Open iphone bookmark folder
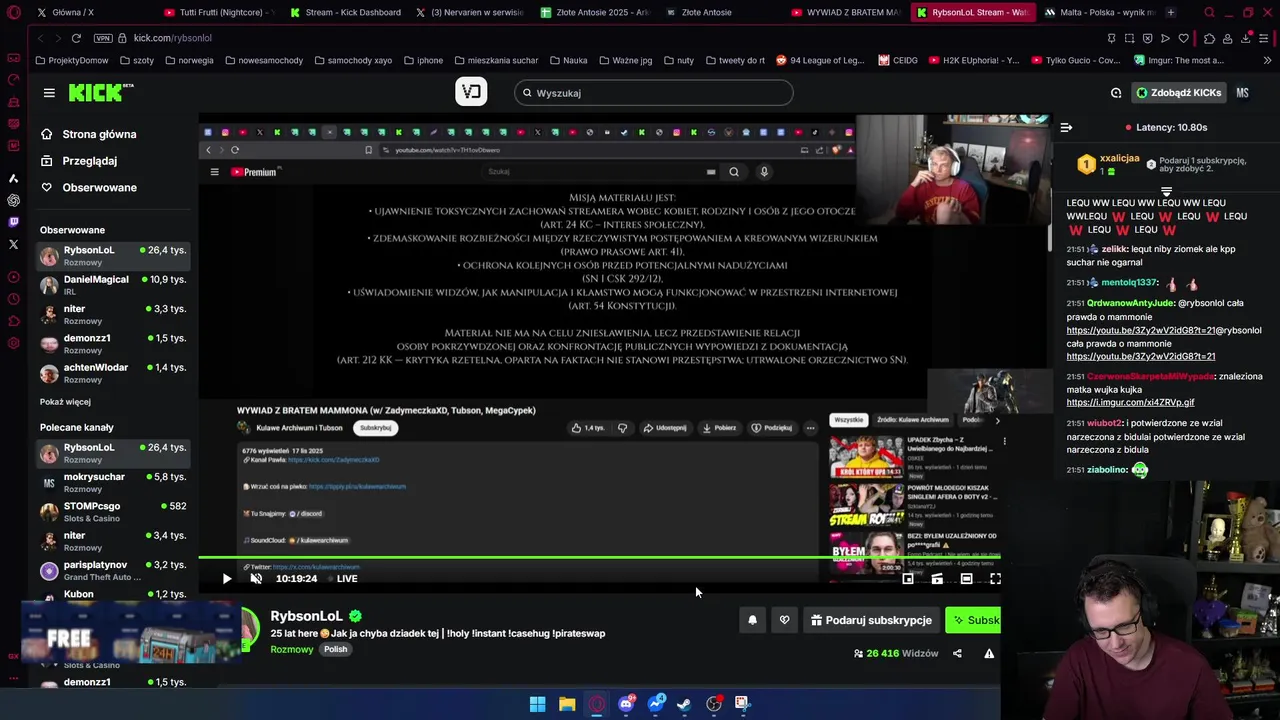The width and height of the screenshot is (1280, 720). pyautogui.click(x=422, y=60)
